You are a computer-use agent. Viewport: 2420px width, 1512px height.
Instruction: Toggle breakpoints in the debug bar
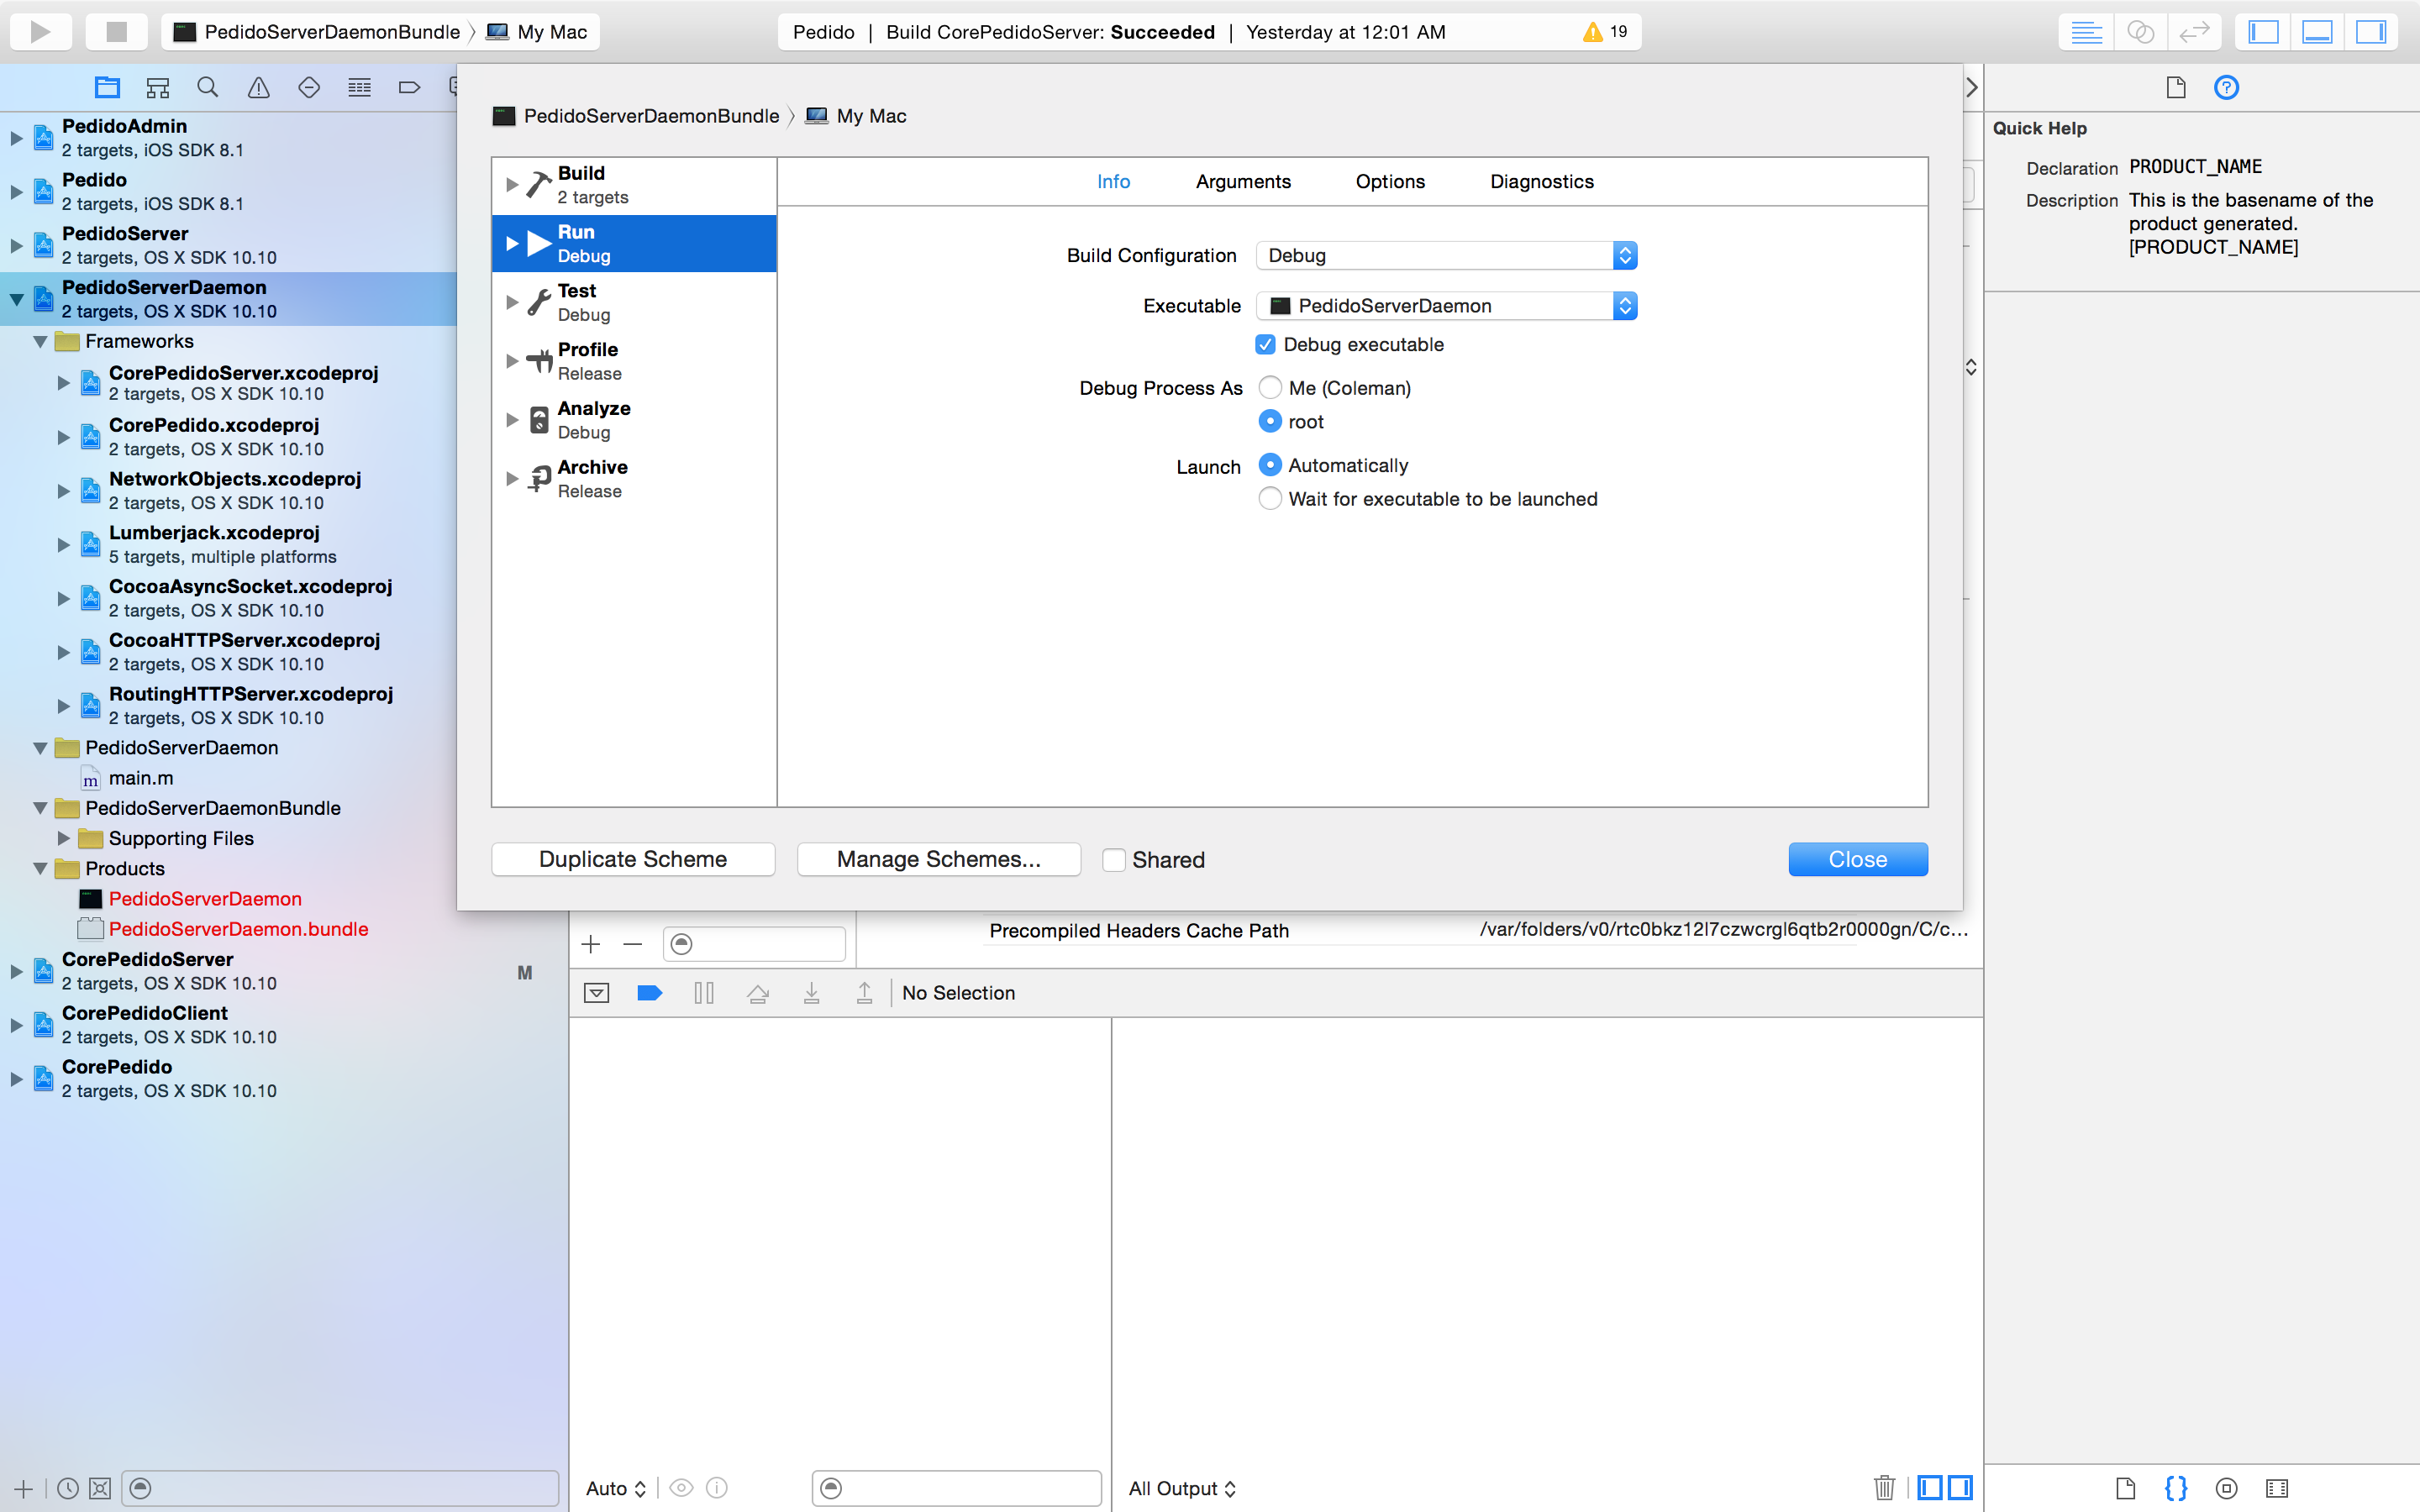point(650,993)
